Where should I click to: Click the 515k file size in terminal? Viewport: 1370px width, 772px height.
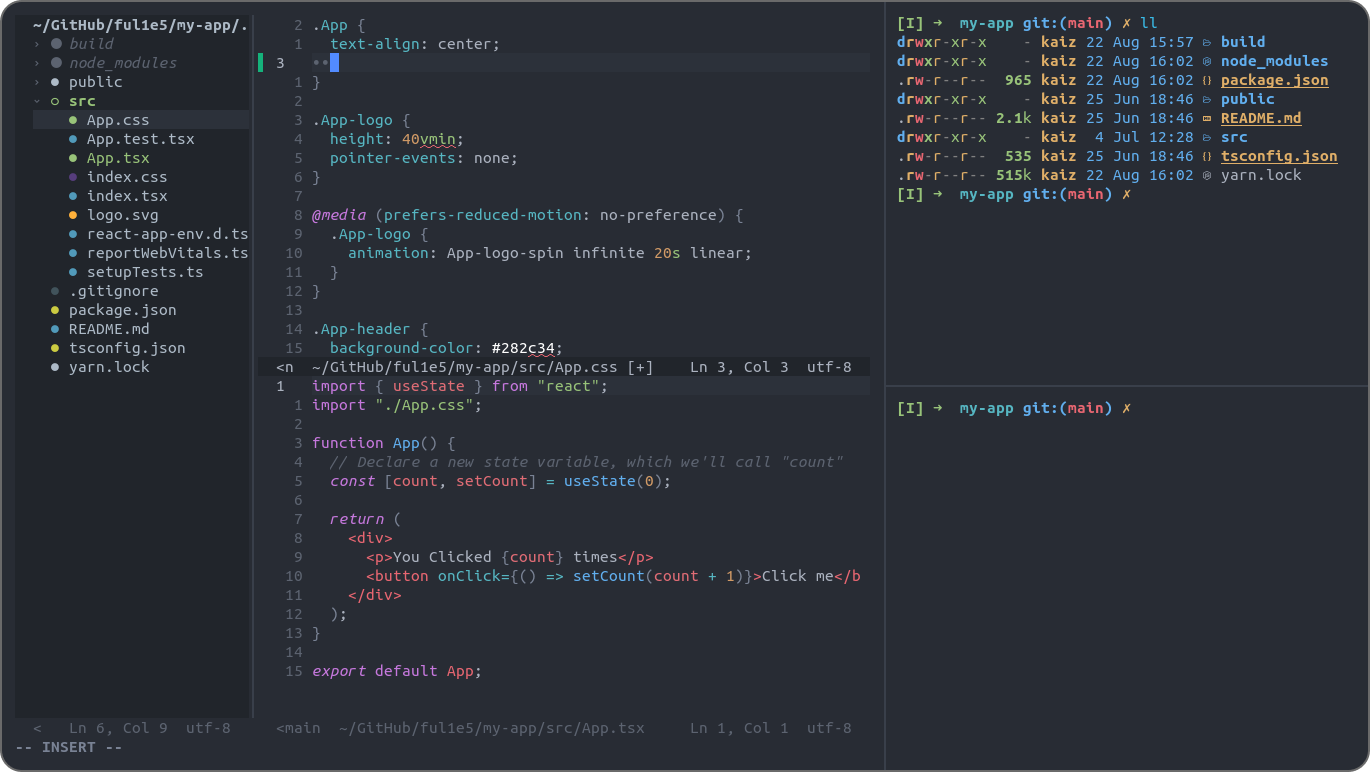[x=1013, y=175]
